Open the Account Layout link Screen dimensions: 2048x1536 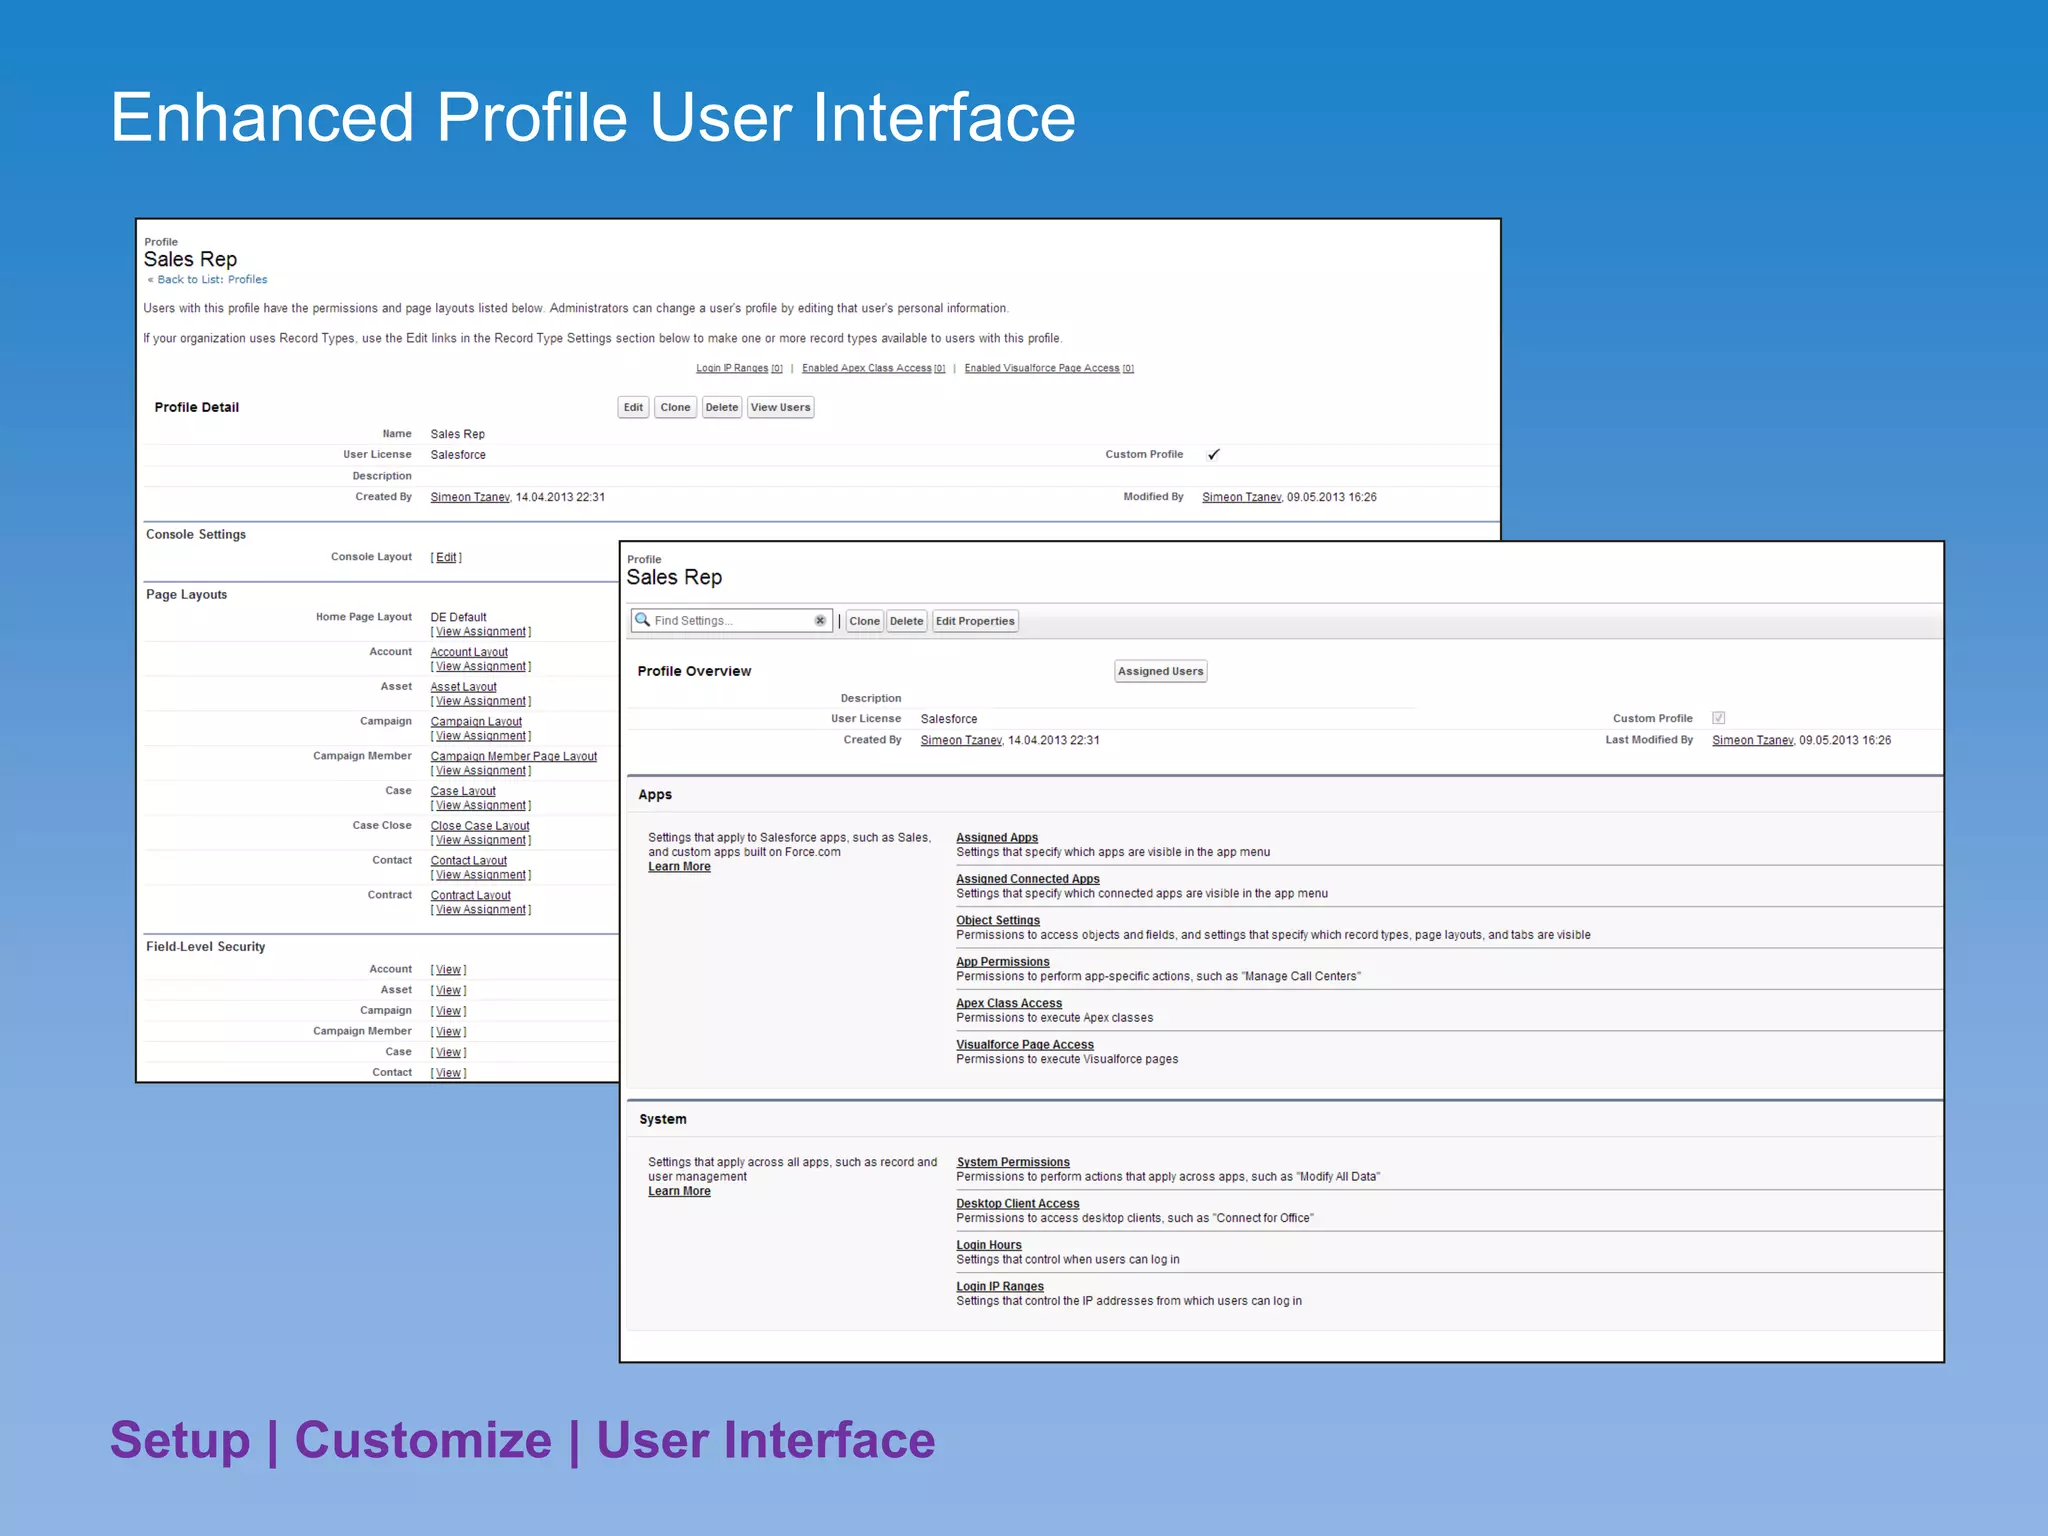click(469, 652)
